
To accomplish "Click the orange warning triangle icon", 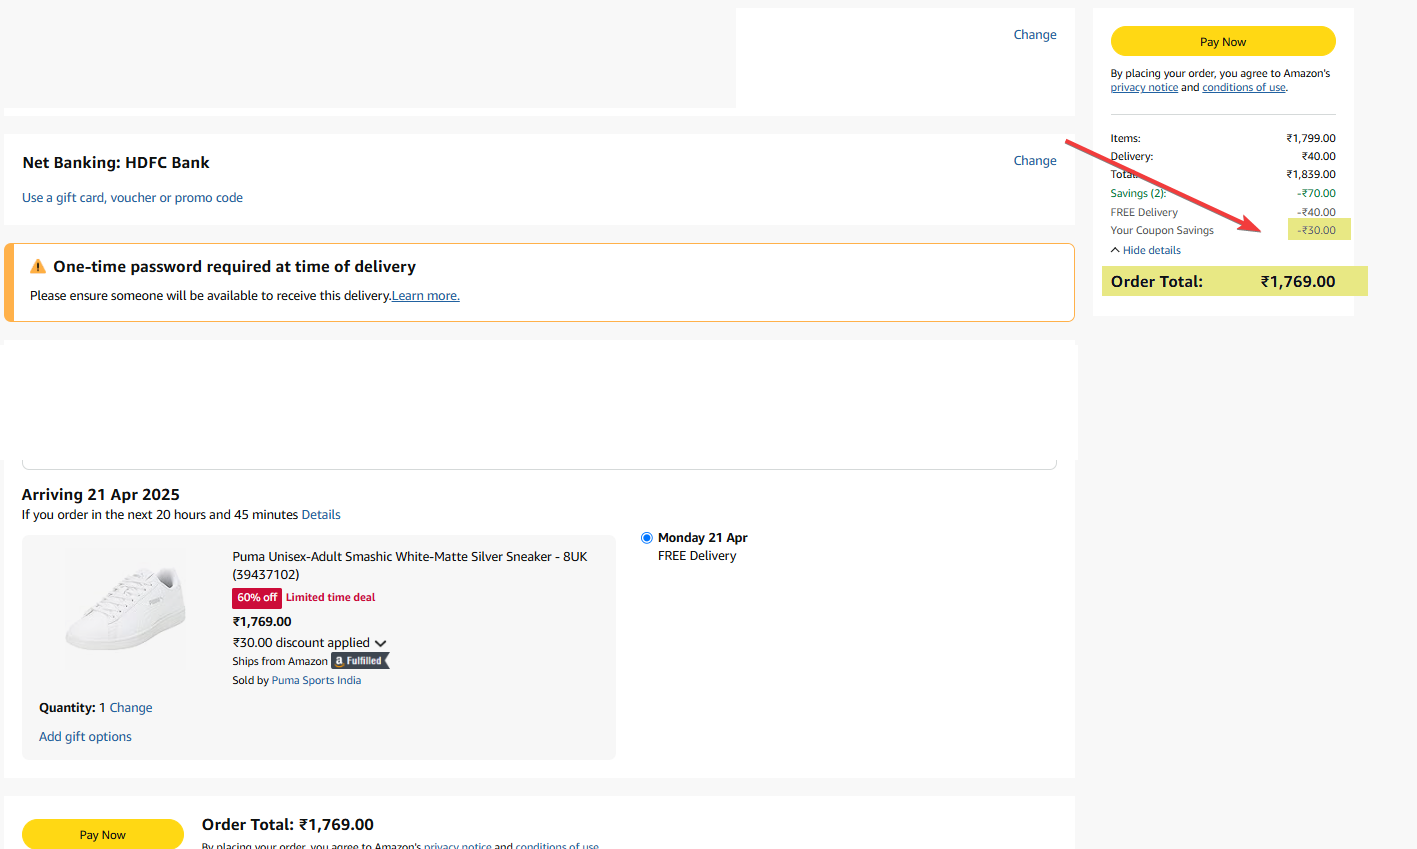I will [x=38, y=266].
